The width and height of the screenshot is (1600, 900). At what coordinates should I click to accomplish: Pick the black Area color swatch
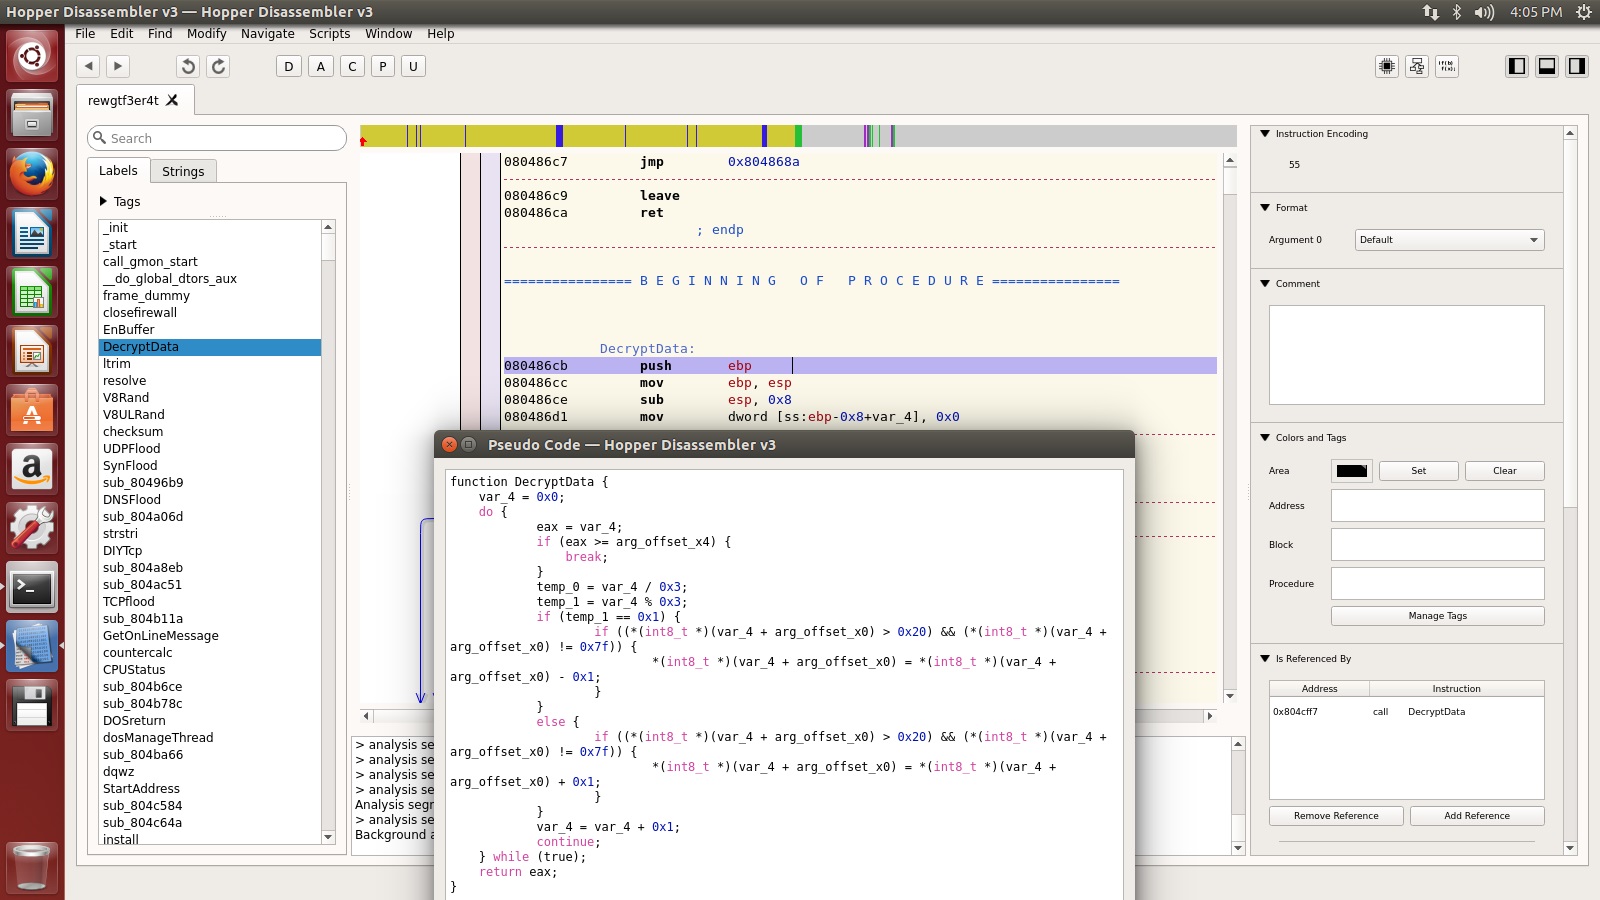coord(1352,471)
